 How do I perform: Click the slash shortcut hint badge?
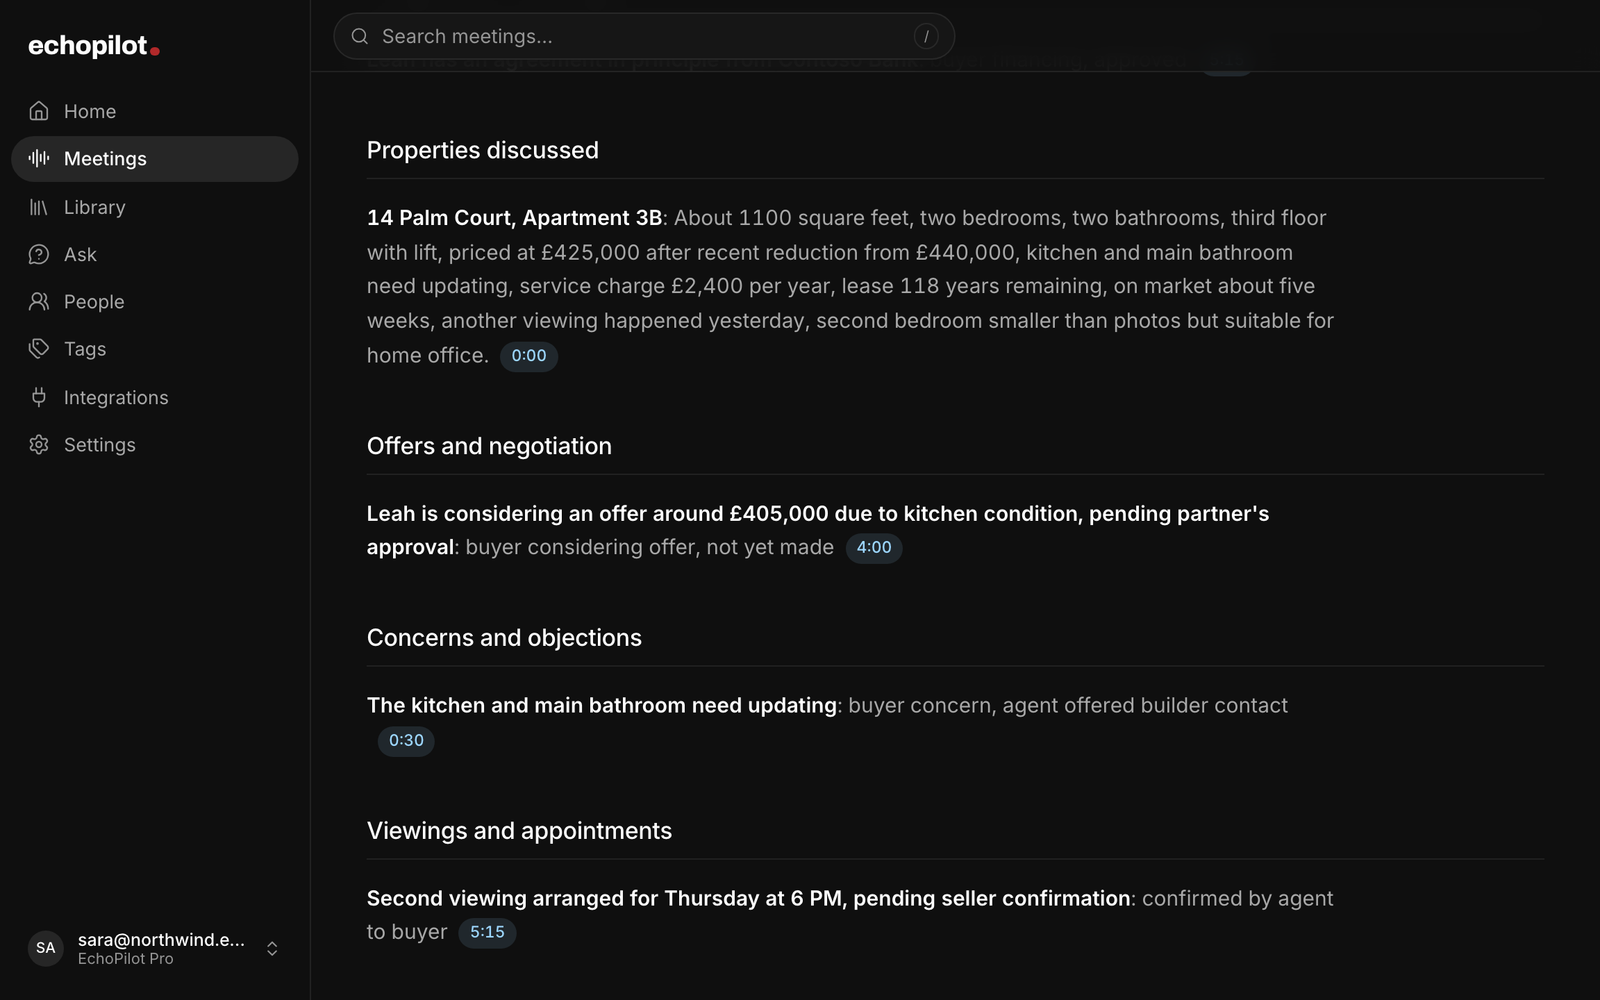(x=926, y=36)
